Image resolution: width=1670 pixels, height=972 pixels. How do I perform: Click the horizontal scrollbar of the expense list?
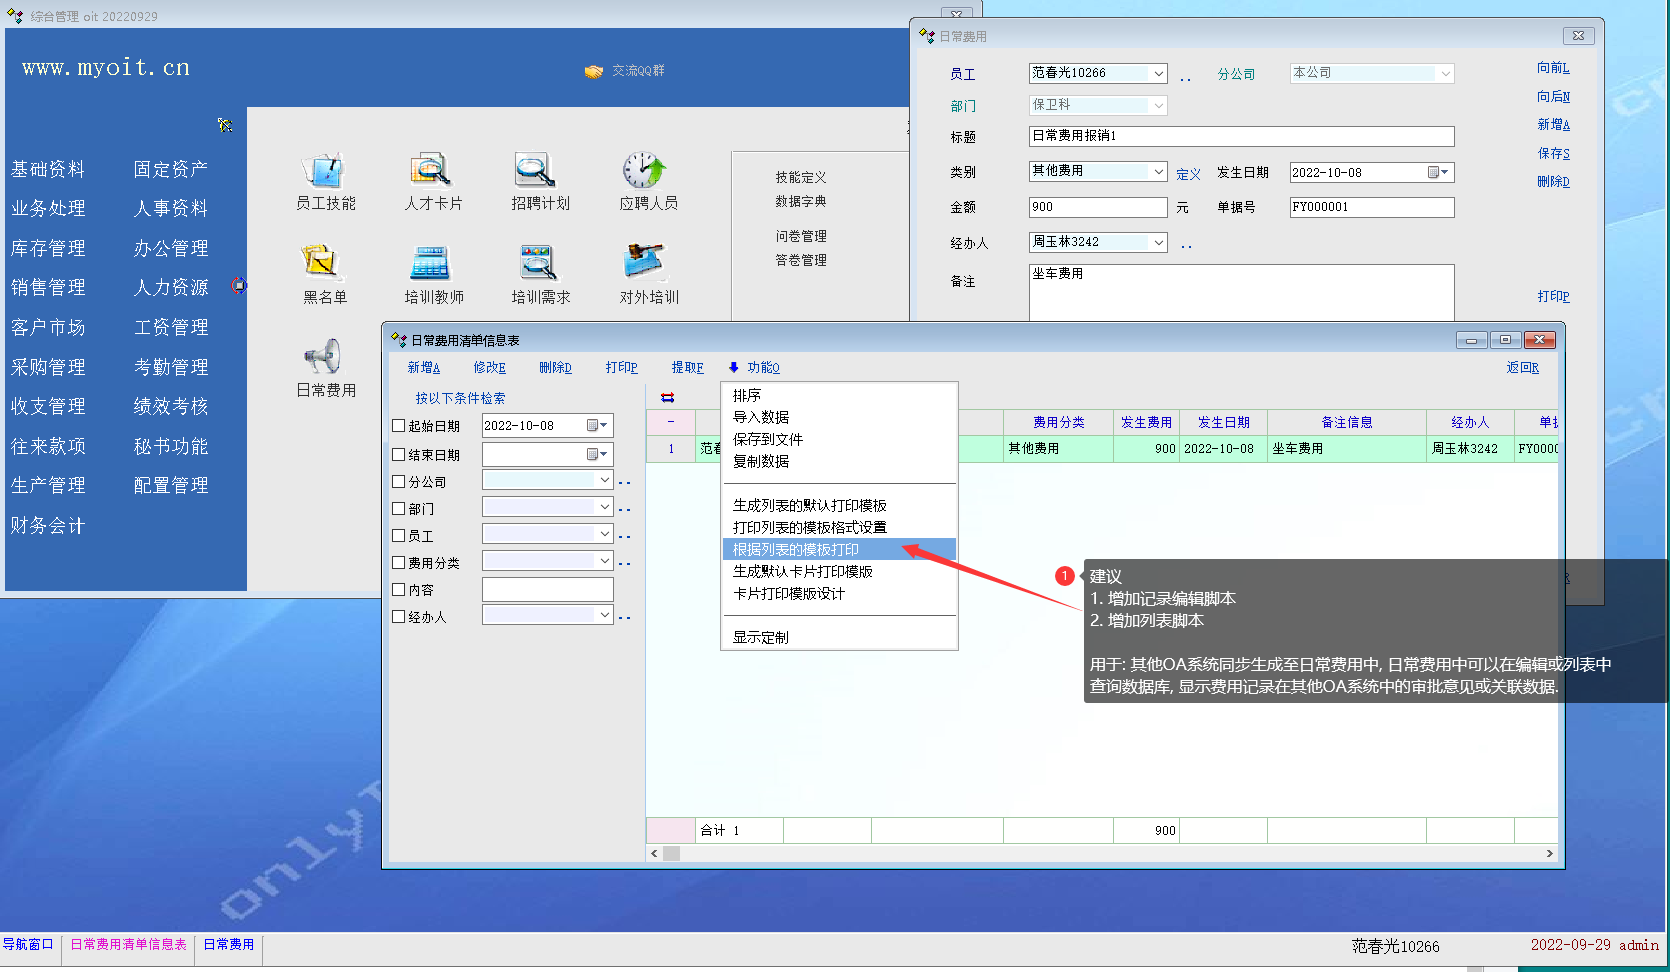(1100, 853)
